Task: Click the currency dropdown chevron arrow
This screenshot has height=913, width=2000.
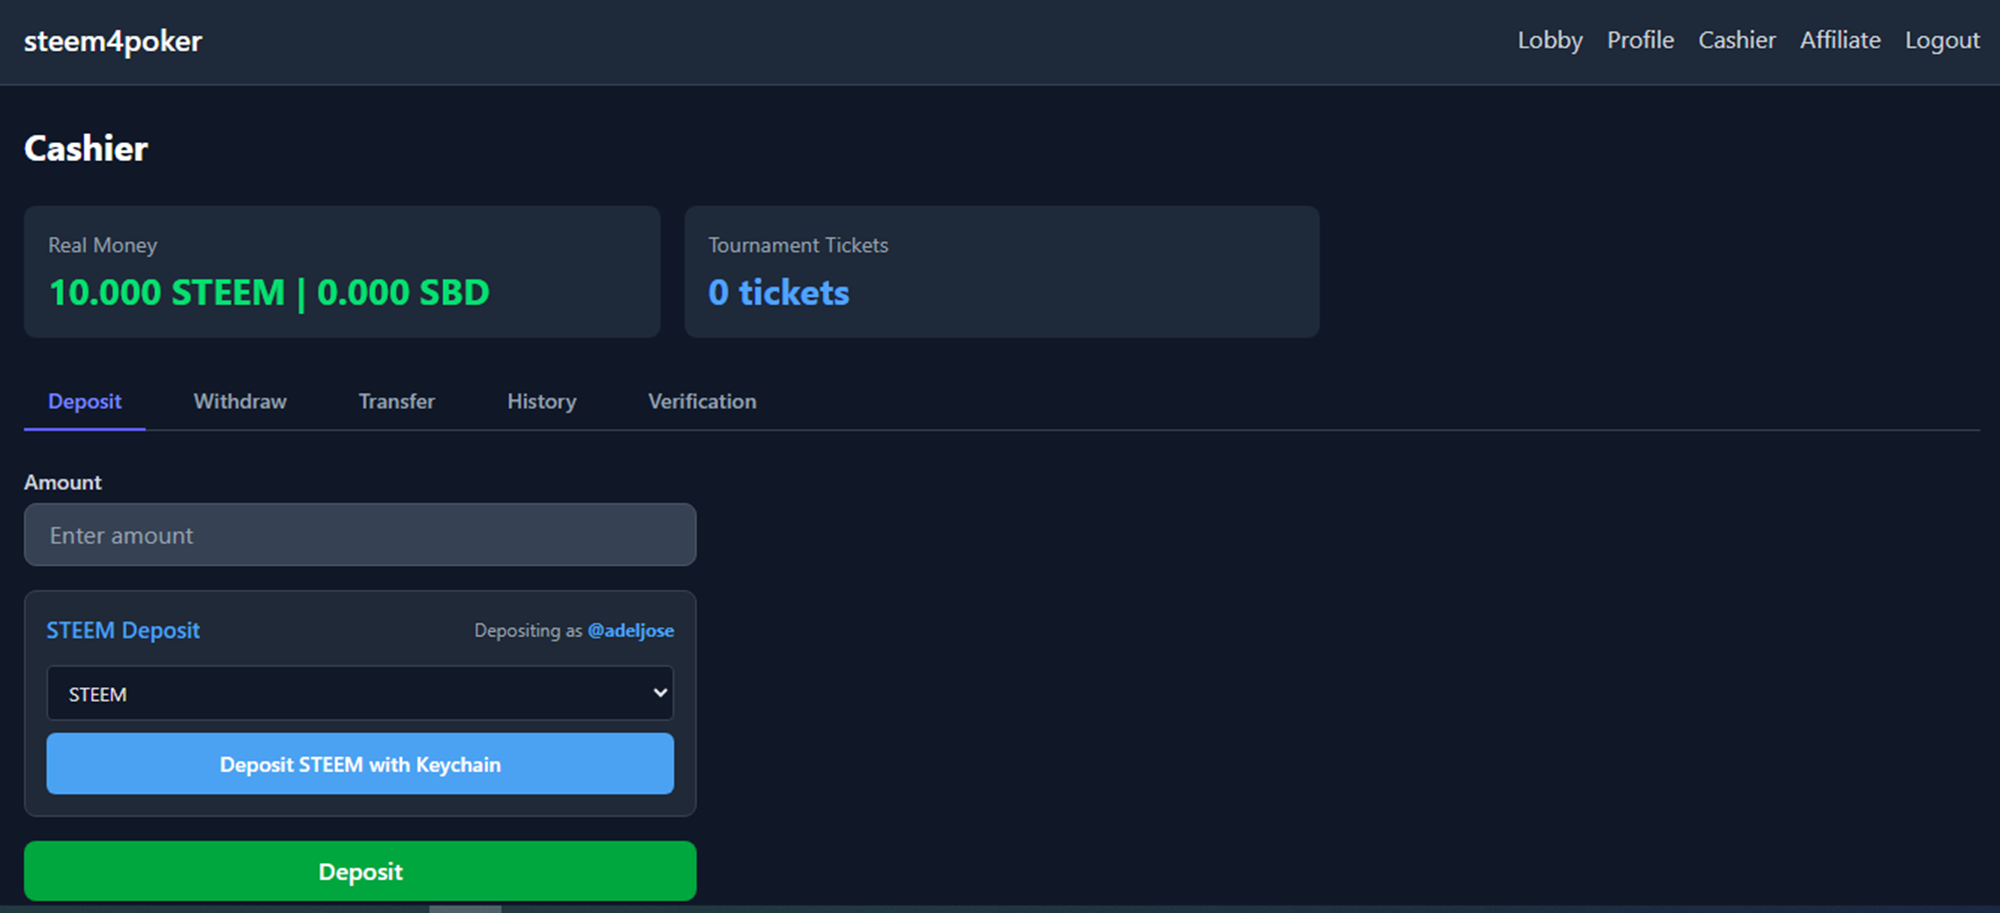Action: 660,692
